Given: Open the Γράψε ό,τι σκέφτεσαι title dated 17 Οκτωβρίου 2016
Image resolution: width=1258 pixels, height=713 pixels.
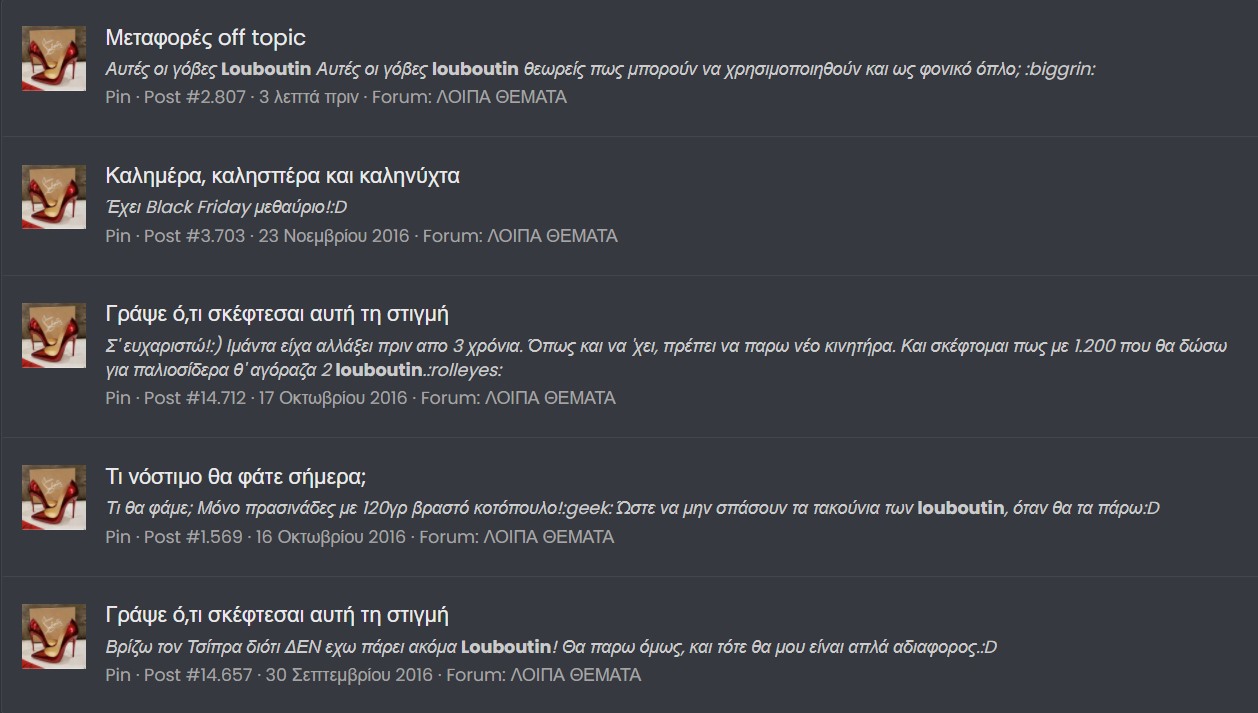Looking at the screenshot, I should click(x=277, y=314).
